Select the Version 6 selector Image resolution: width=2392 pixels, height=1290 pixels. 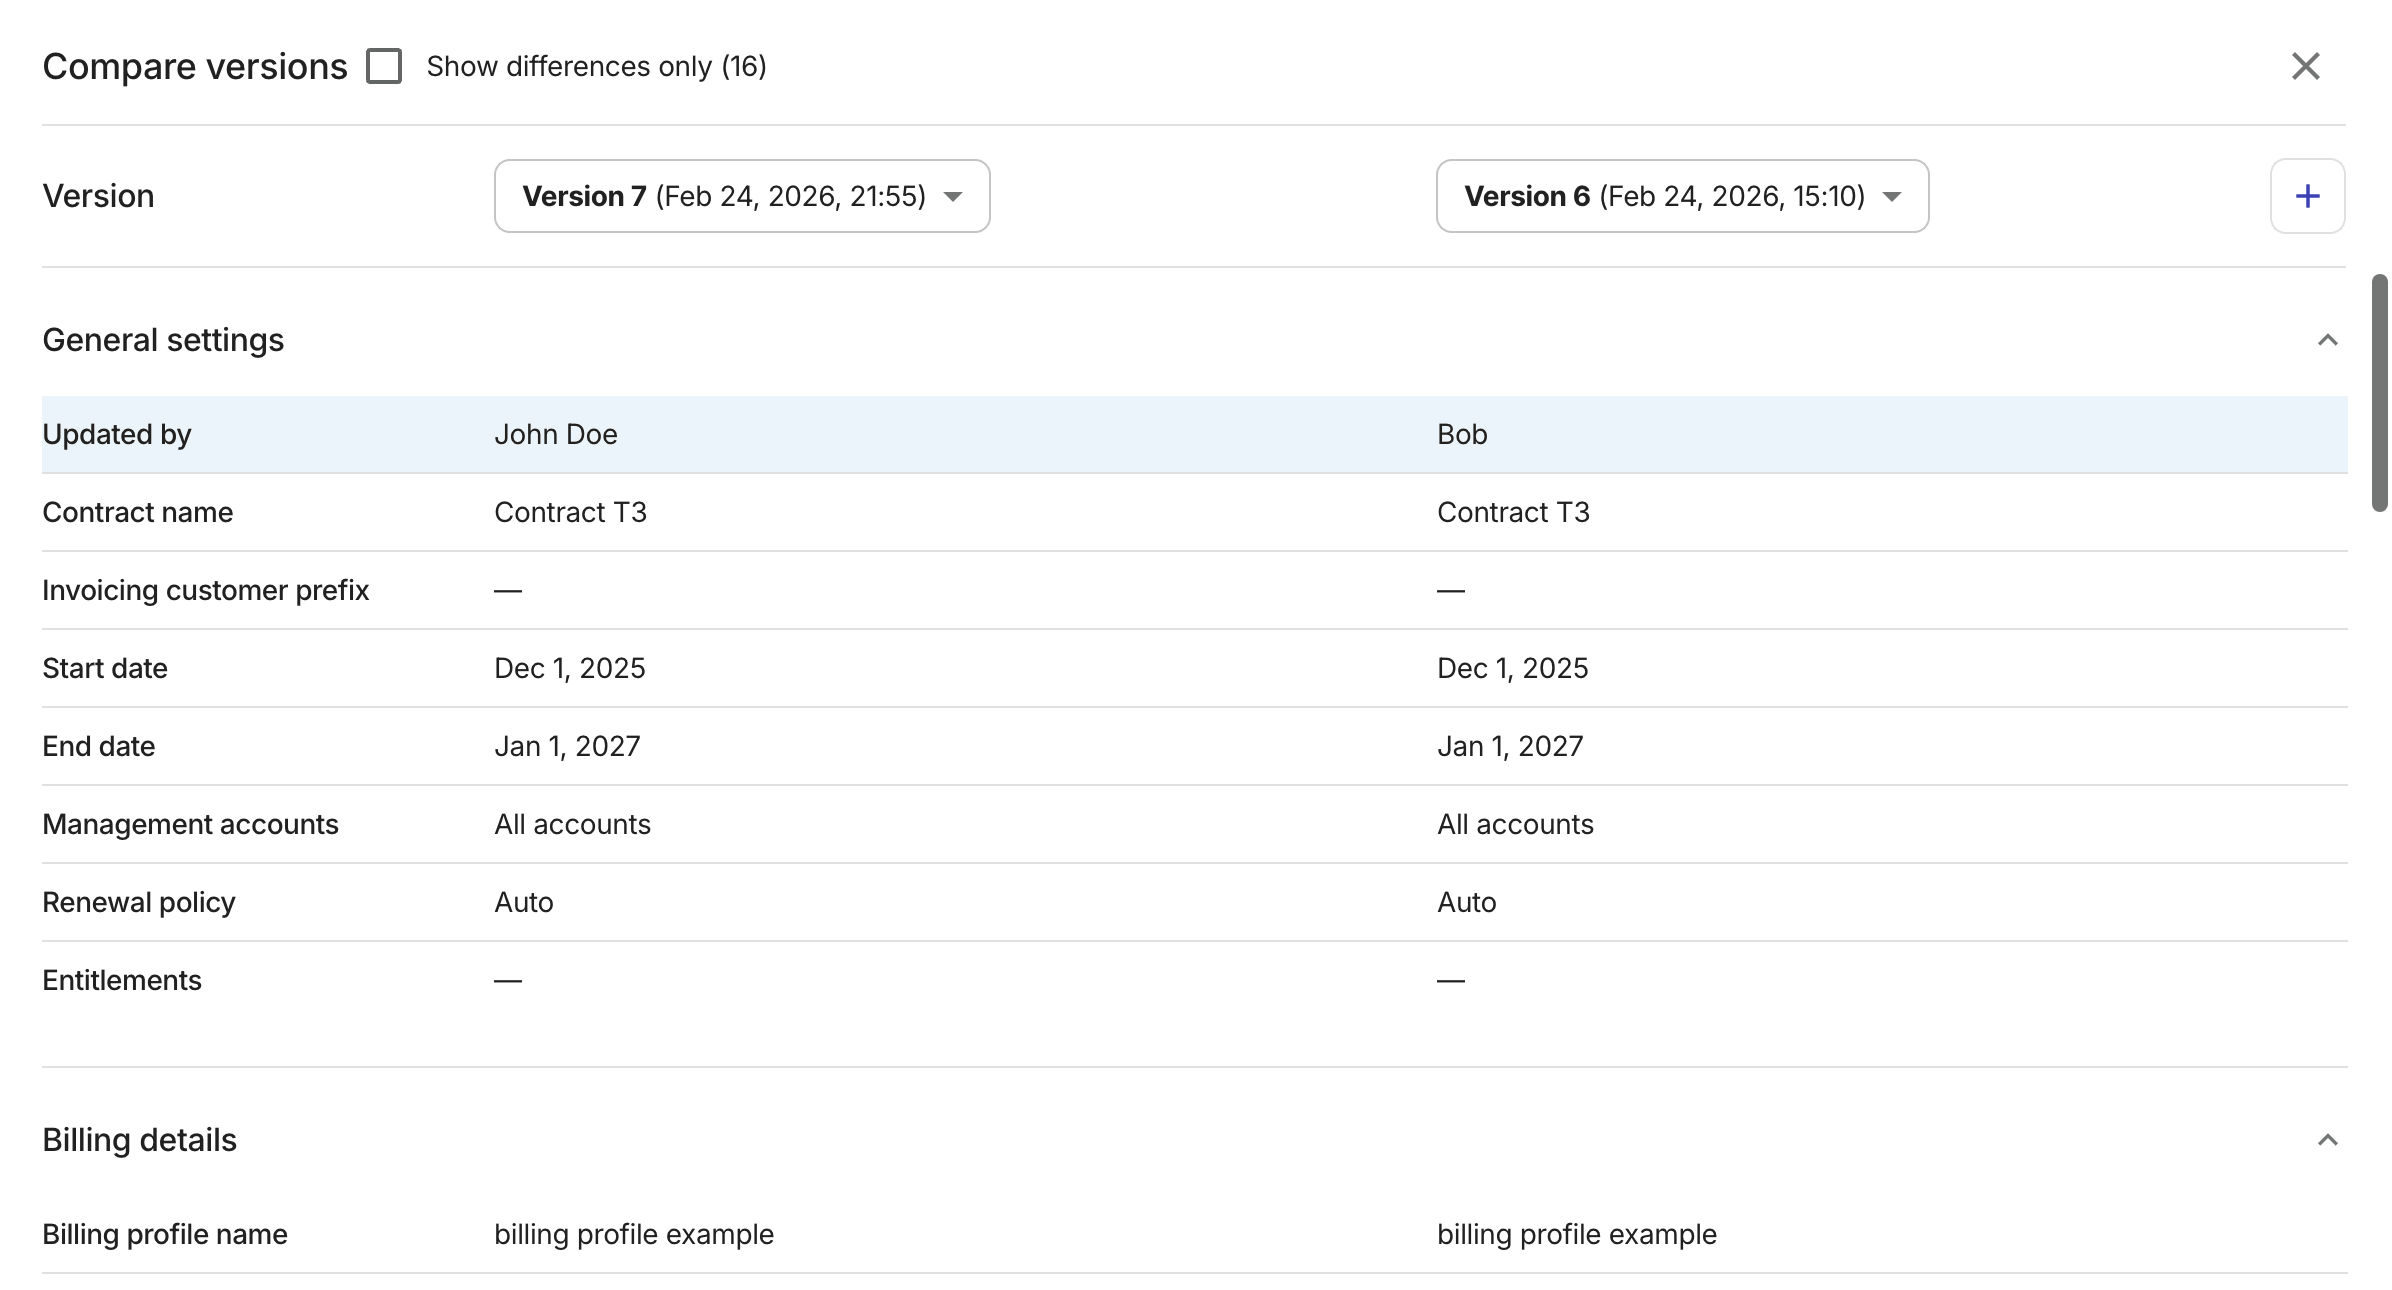[1681, 196]
